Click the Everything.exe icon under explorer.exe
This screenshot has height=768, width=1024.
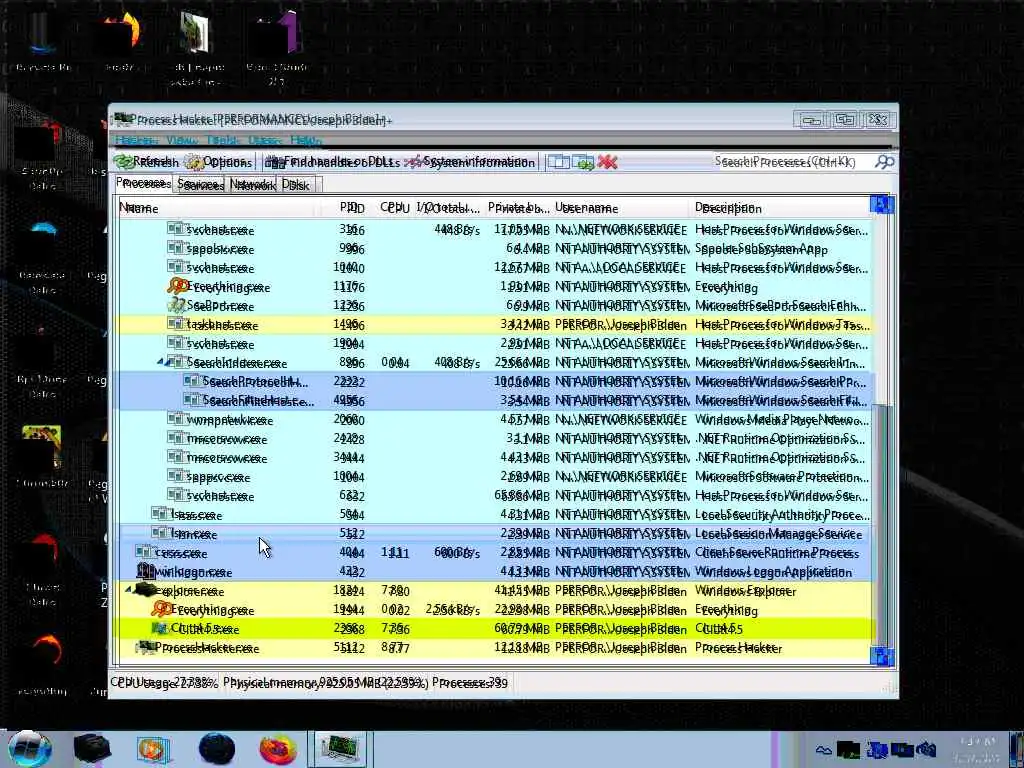pos(161,609)
